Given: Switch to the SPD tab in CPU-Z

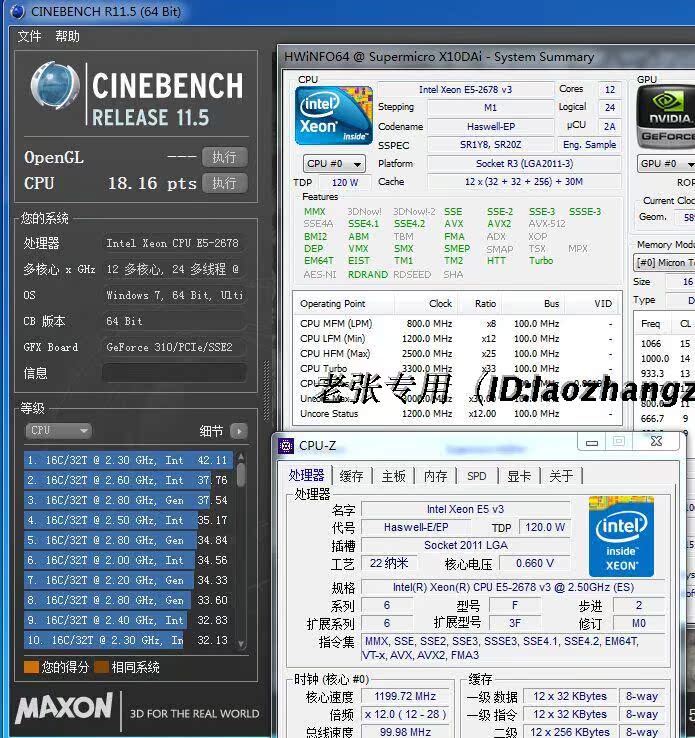Looking at the screenshot, I should pyautogui.click(x=477, y=476).
